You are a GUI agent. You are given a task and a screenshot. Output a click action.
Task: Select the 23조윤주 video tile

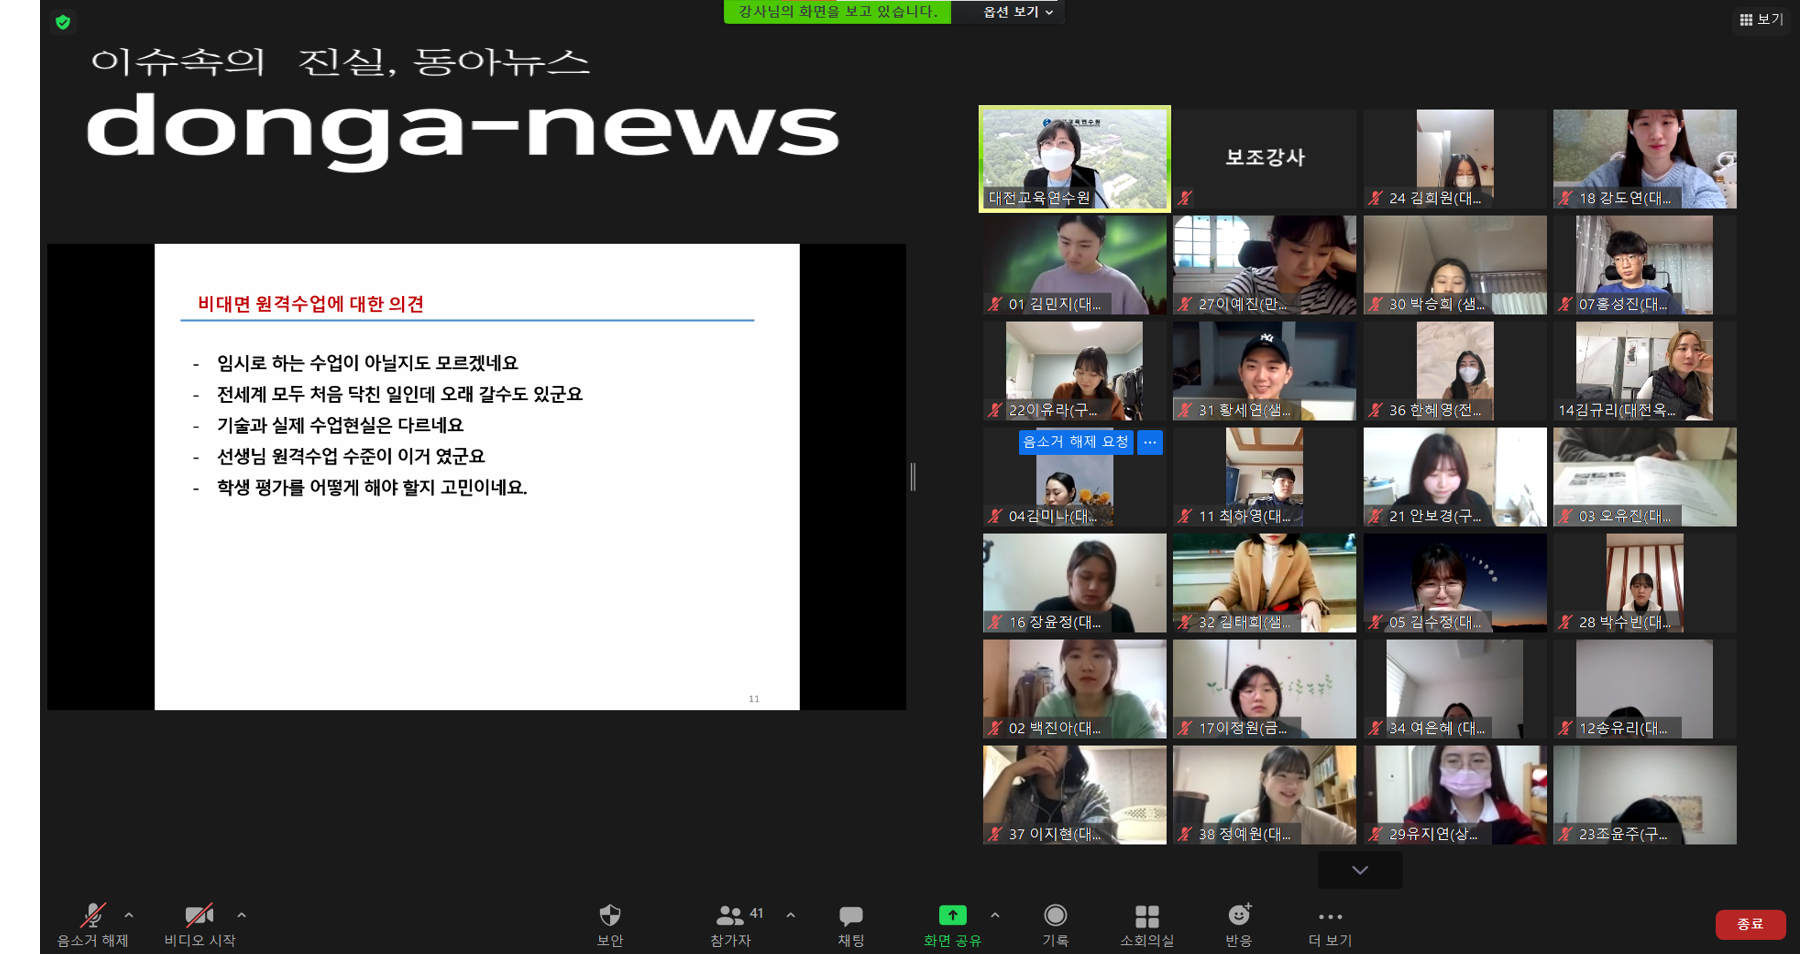1645,795
